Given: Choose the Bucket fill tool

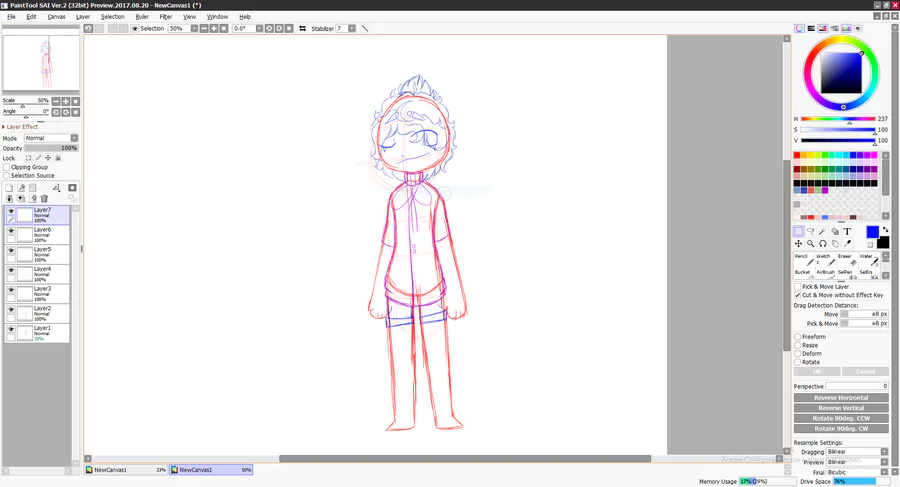Looking at the screenshot, I should pyautogui.click(x=804, y=274).
